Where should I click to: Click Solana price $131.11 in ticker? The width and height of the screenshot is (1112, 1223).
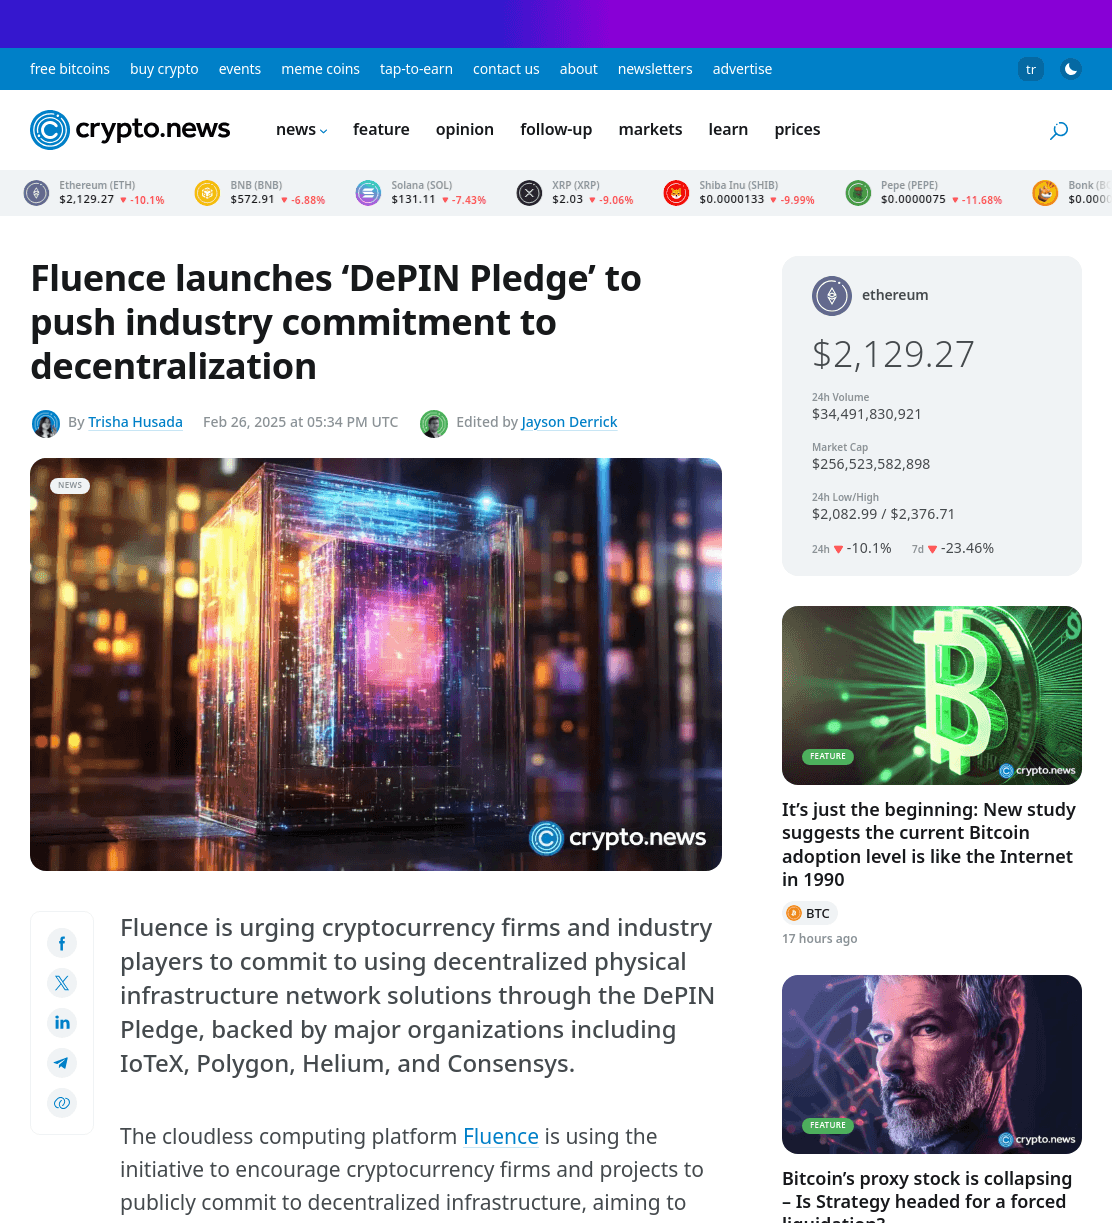pyautogui.click(x=413, y=200)
